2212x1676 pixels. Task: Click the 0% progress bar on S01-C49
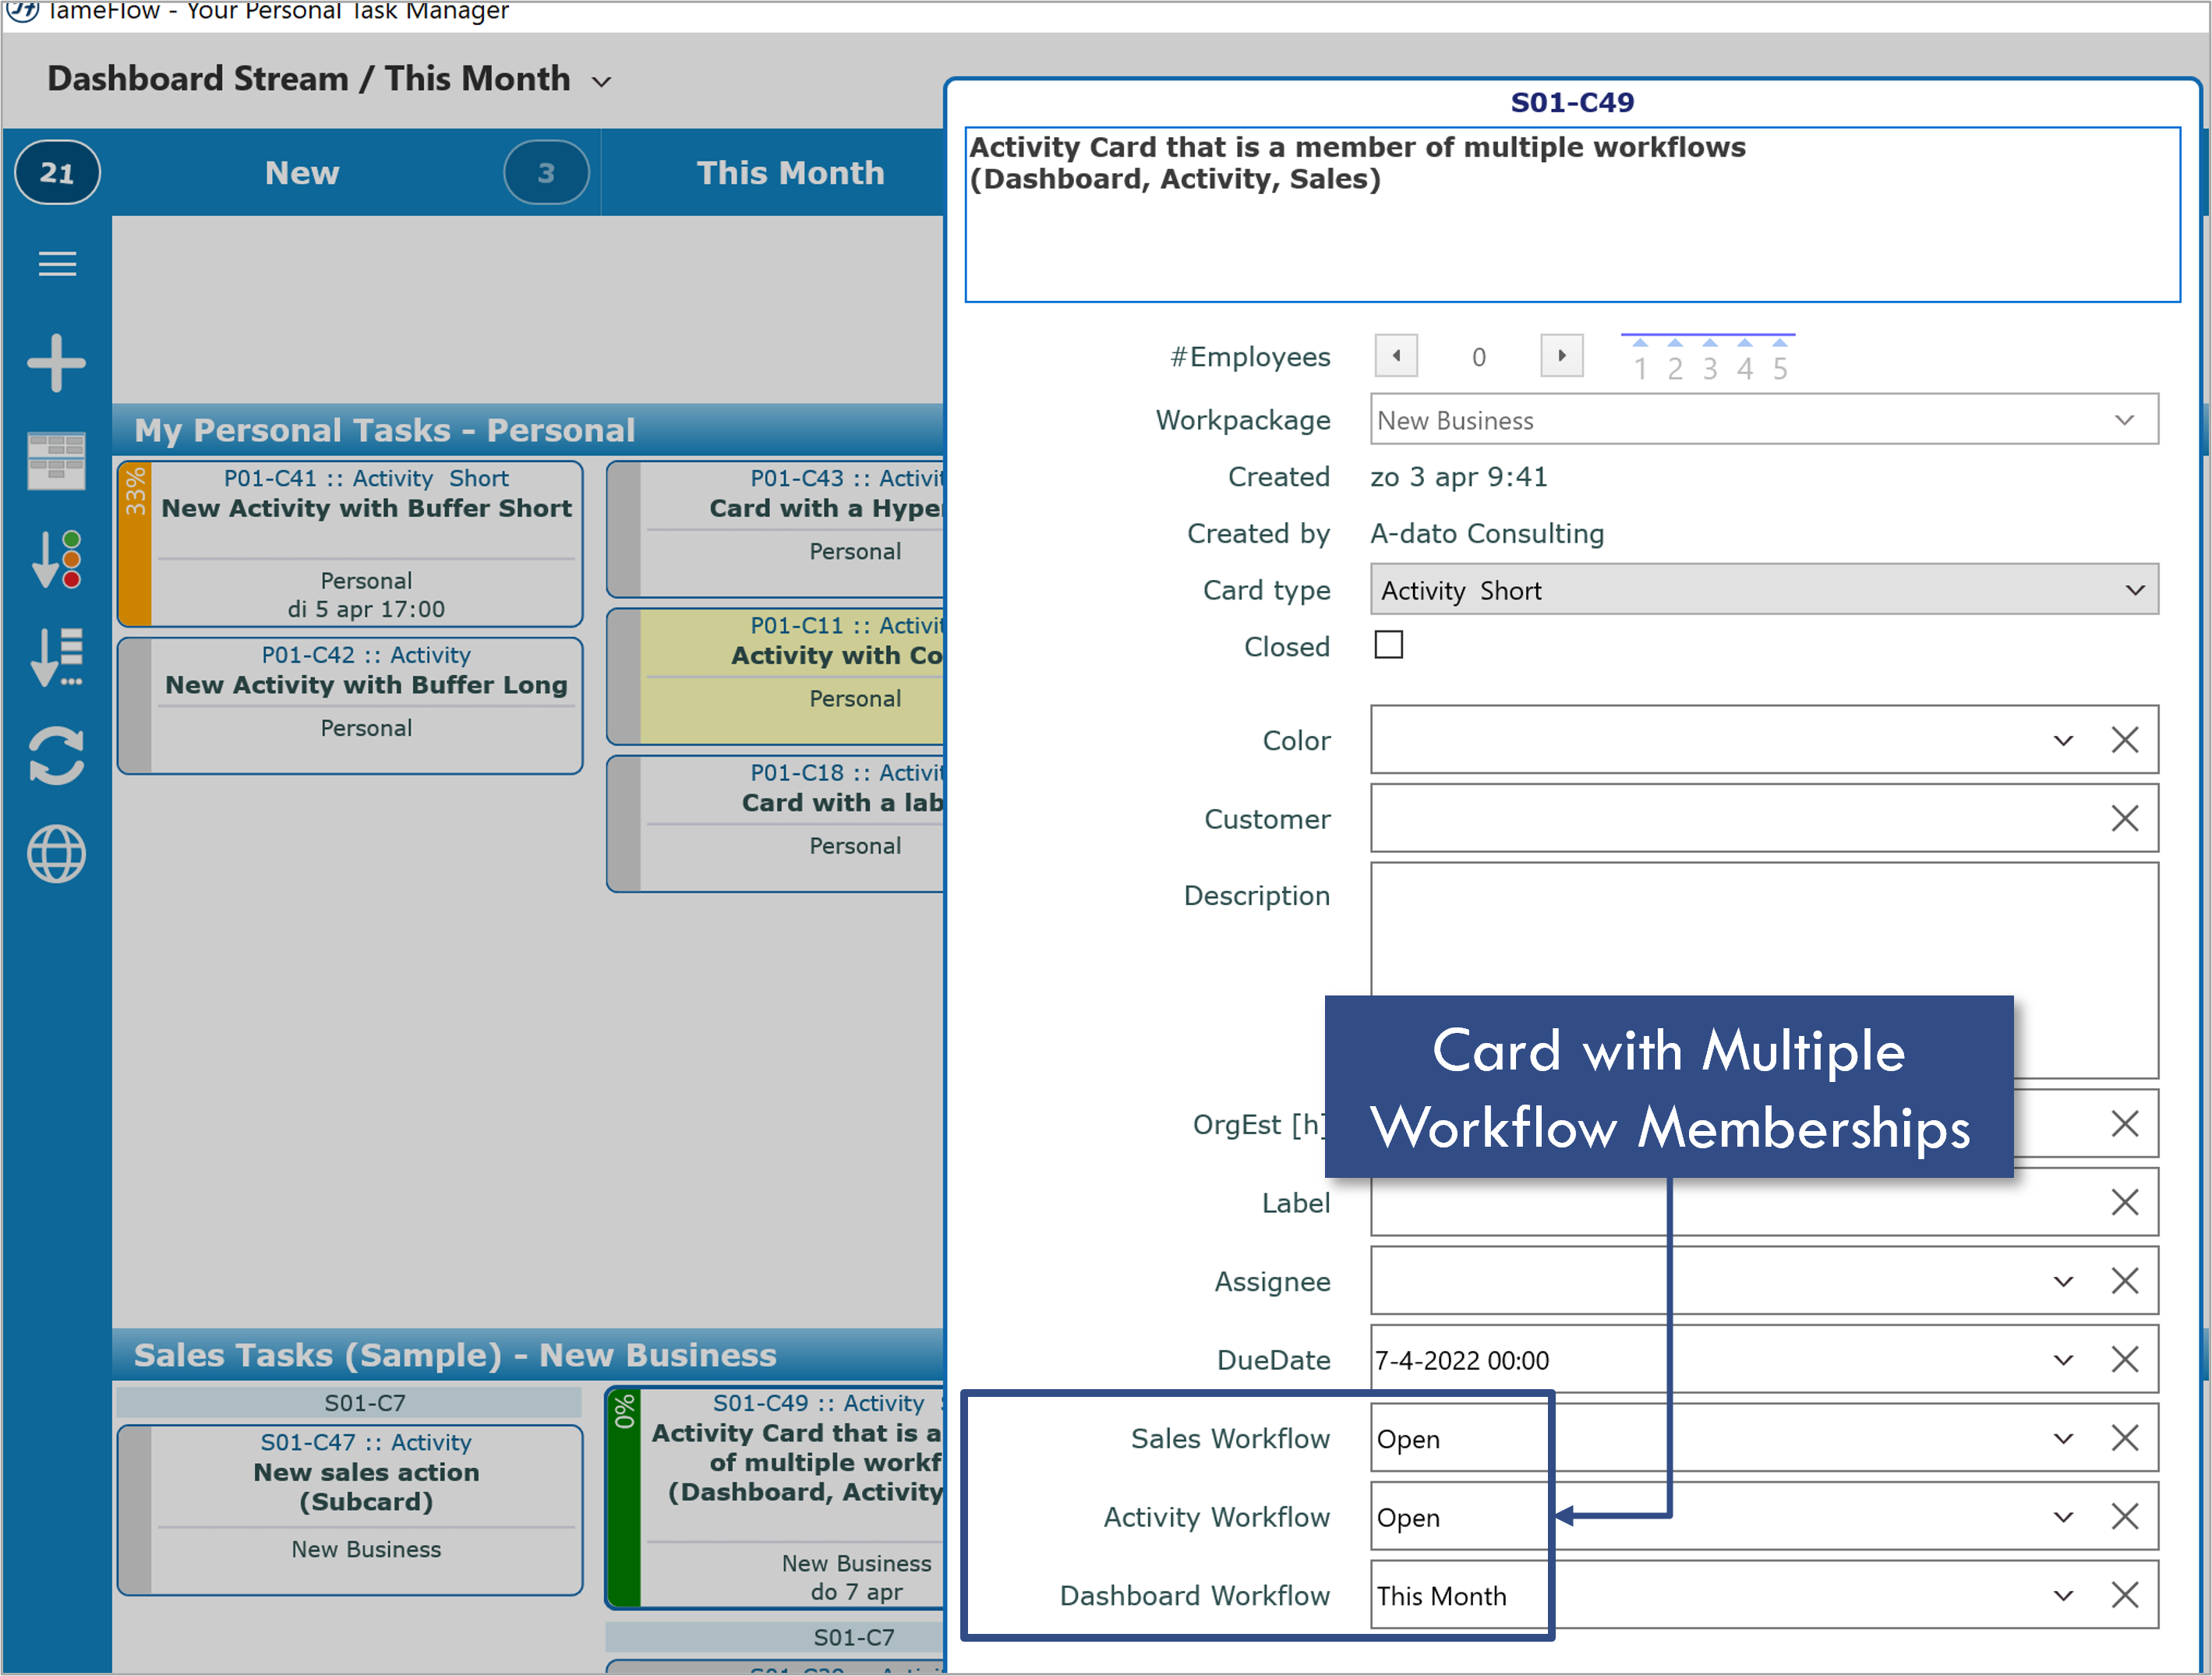624,1497
